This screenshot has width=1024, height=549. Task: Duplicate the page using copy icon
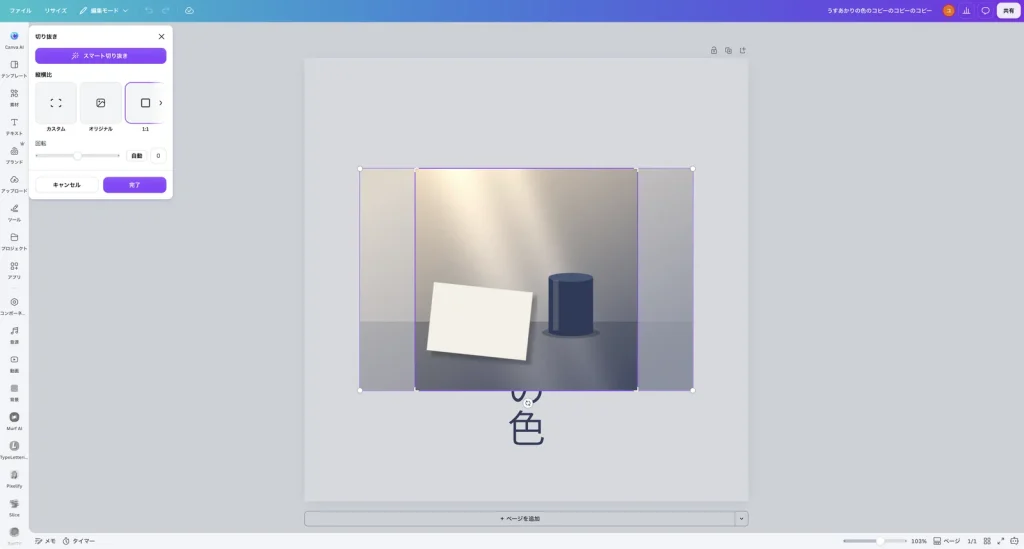click(728, 50)
